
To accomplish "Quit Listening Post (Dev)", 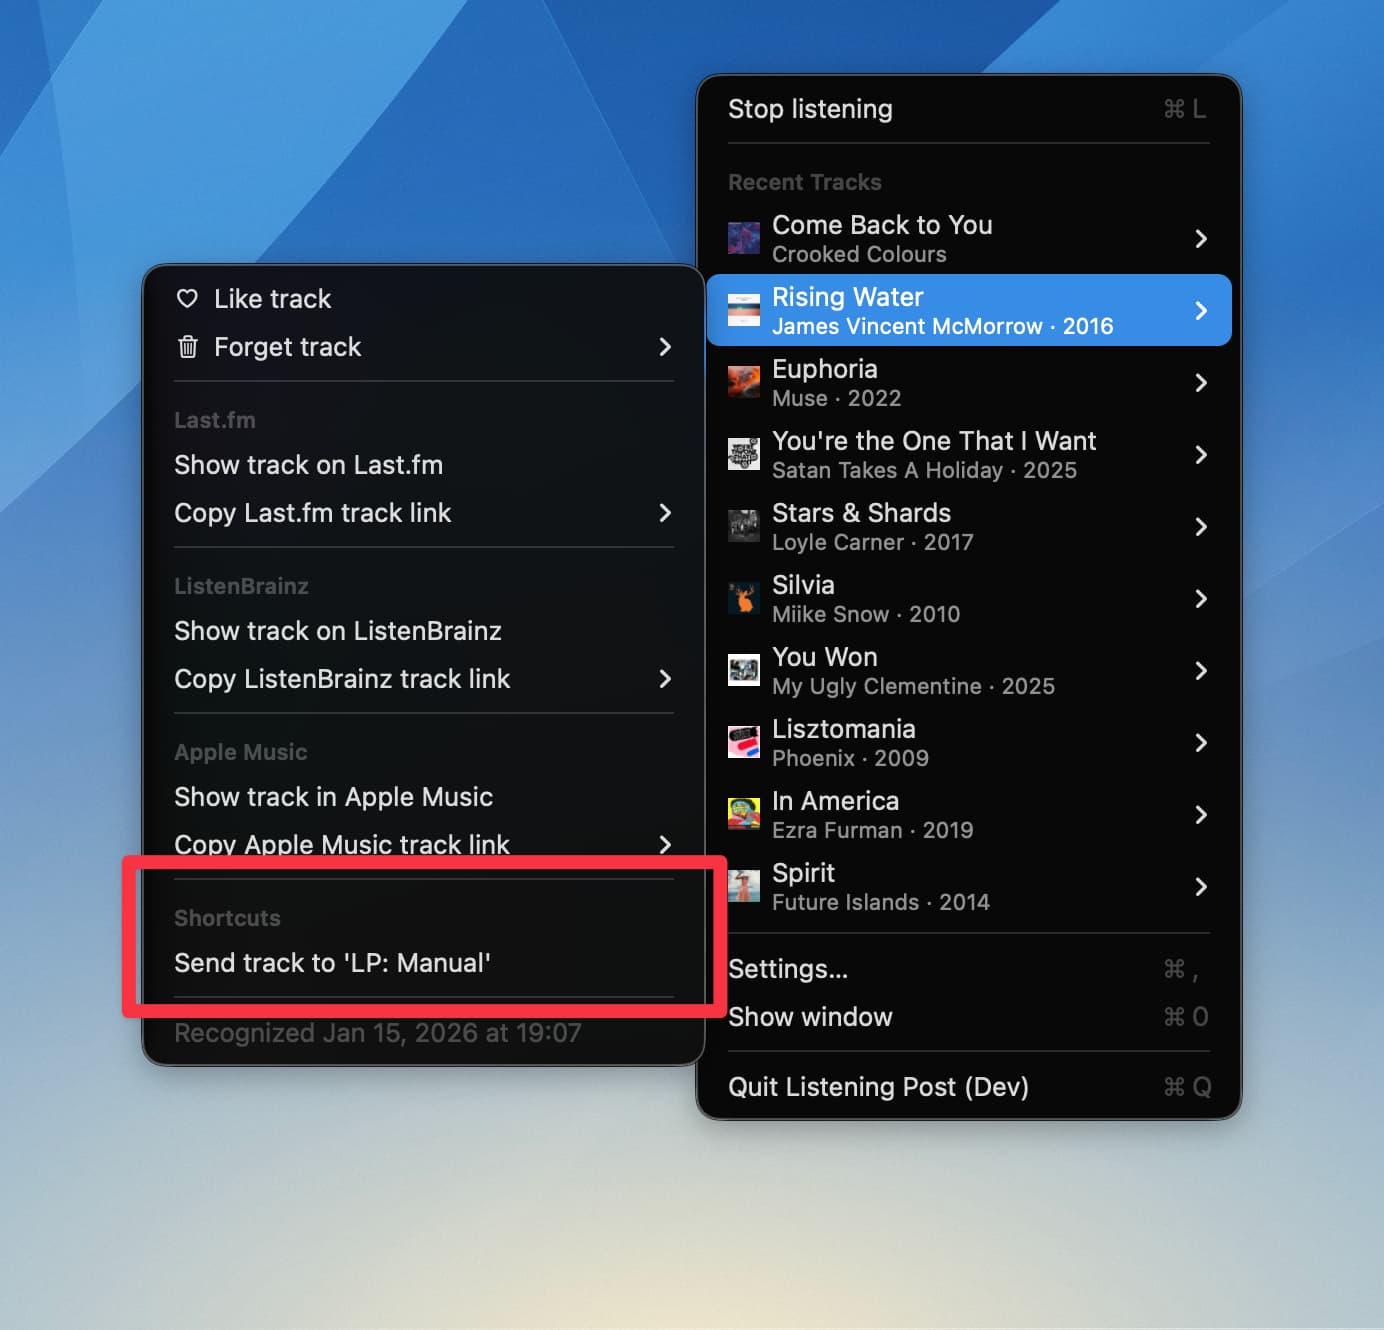I will [x=878, y=1087].
